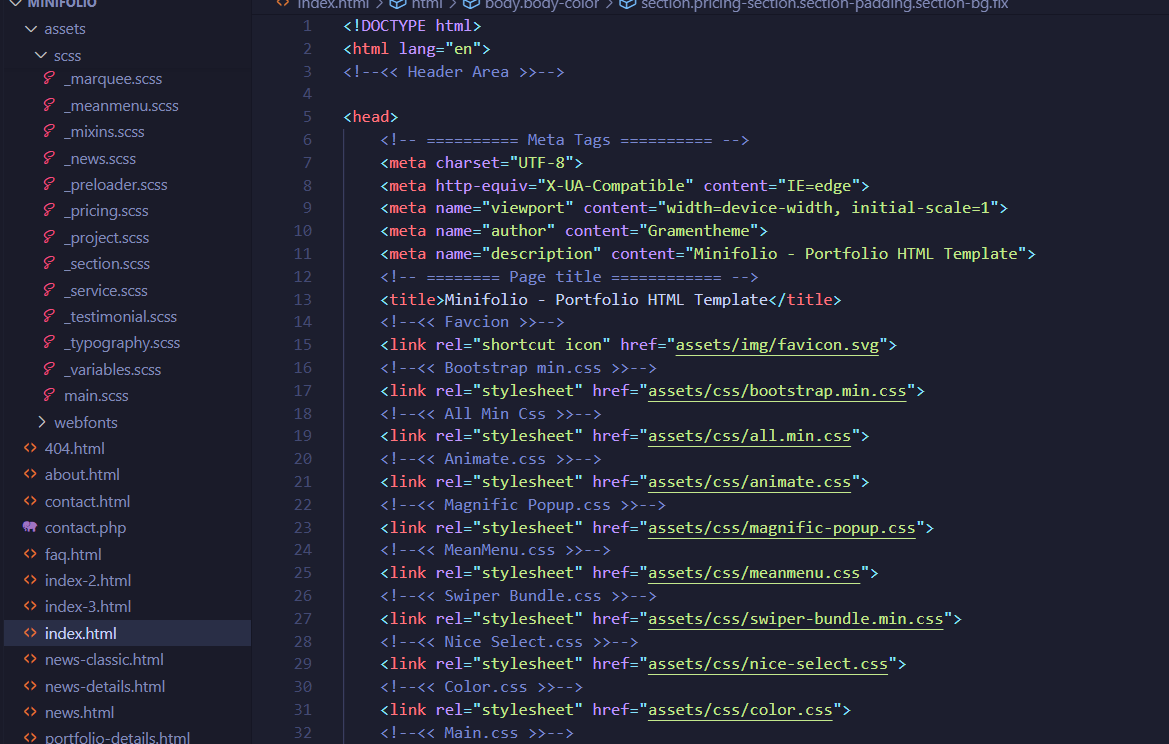
Task: Click the Sass icon beside main.scss
Action: pyautogui.click(x=49, y=395)
